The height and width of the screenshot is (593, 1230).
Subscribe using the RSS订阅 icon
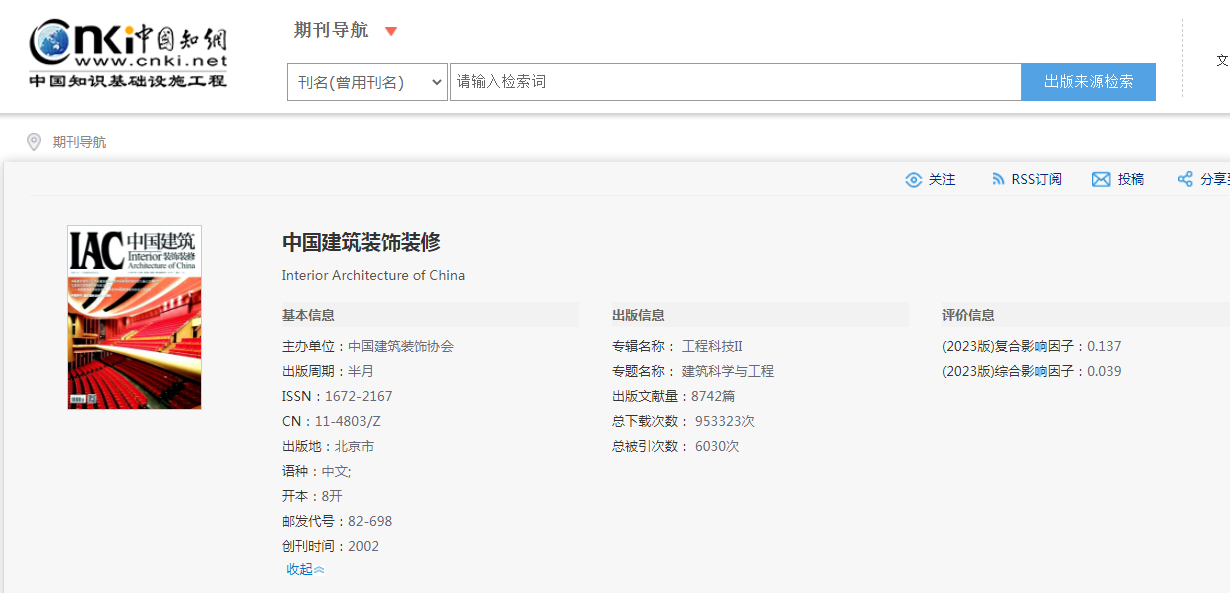pos(997,180)
